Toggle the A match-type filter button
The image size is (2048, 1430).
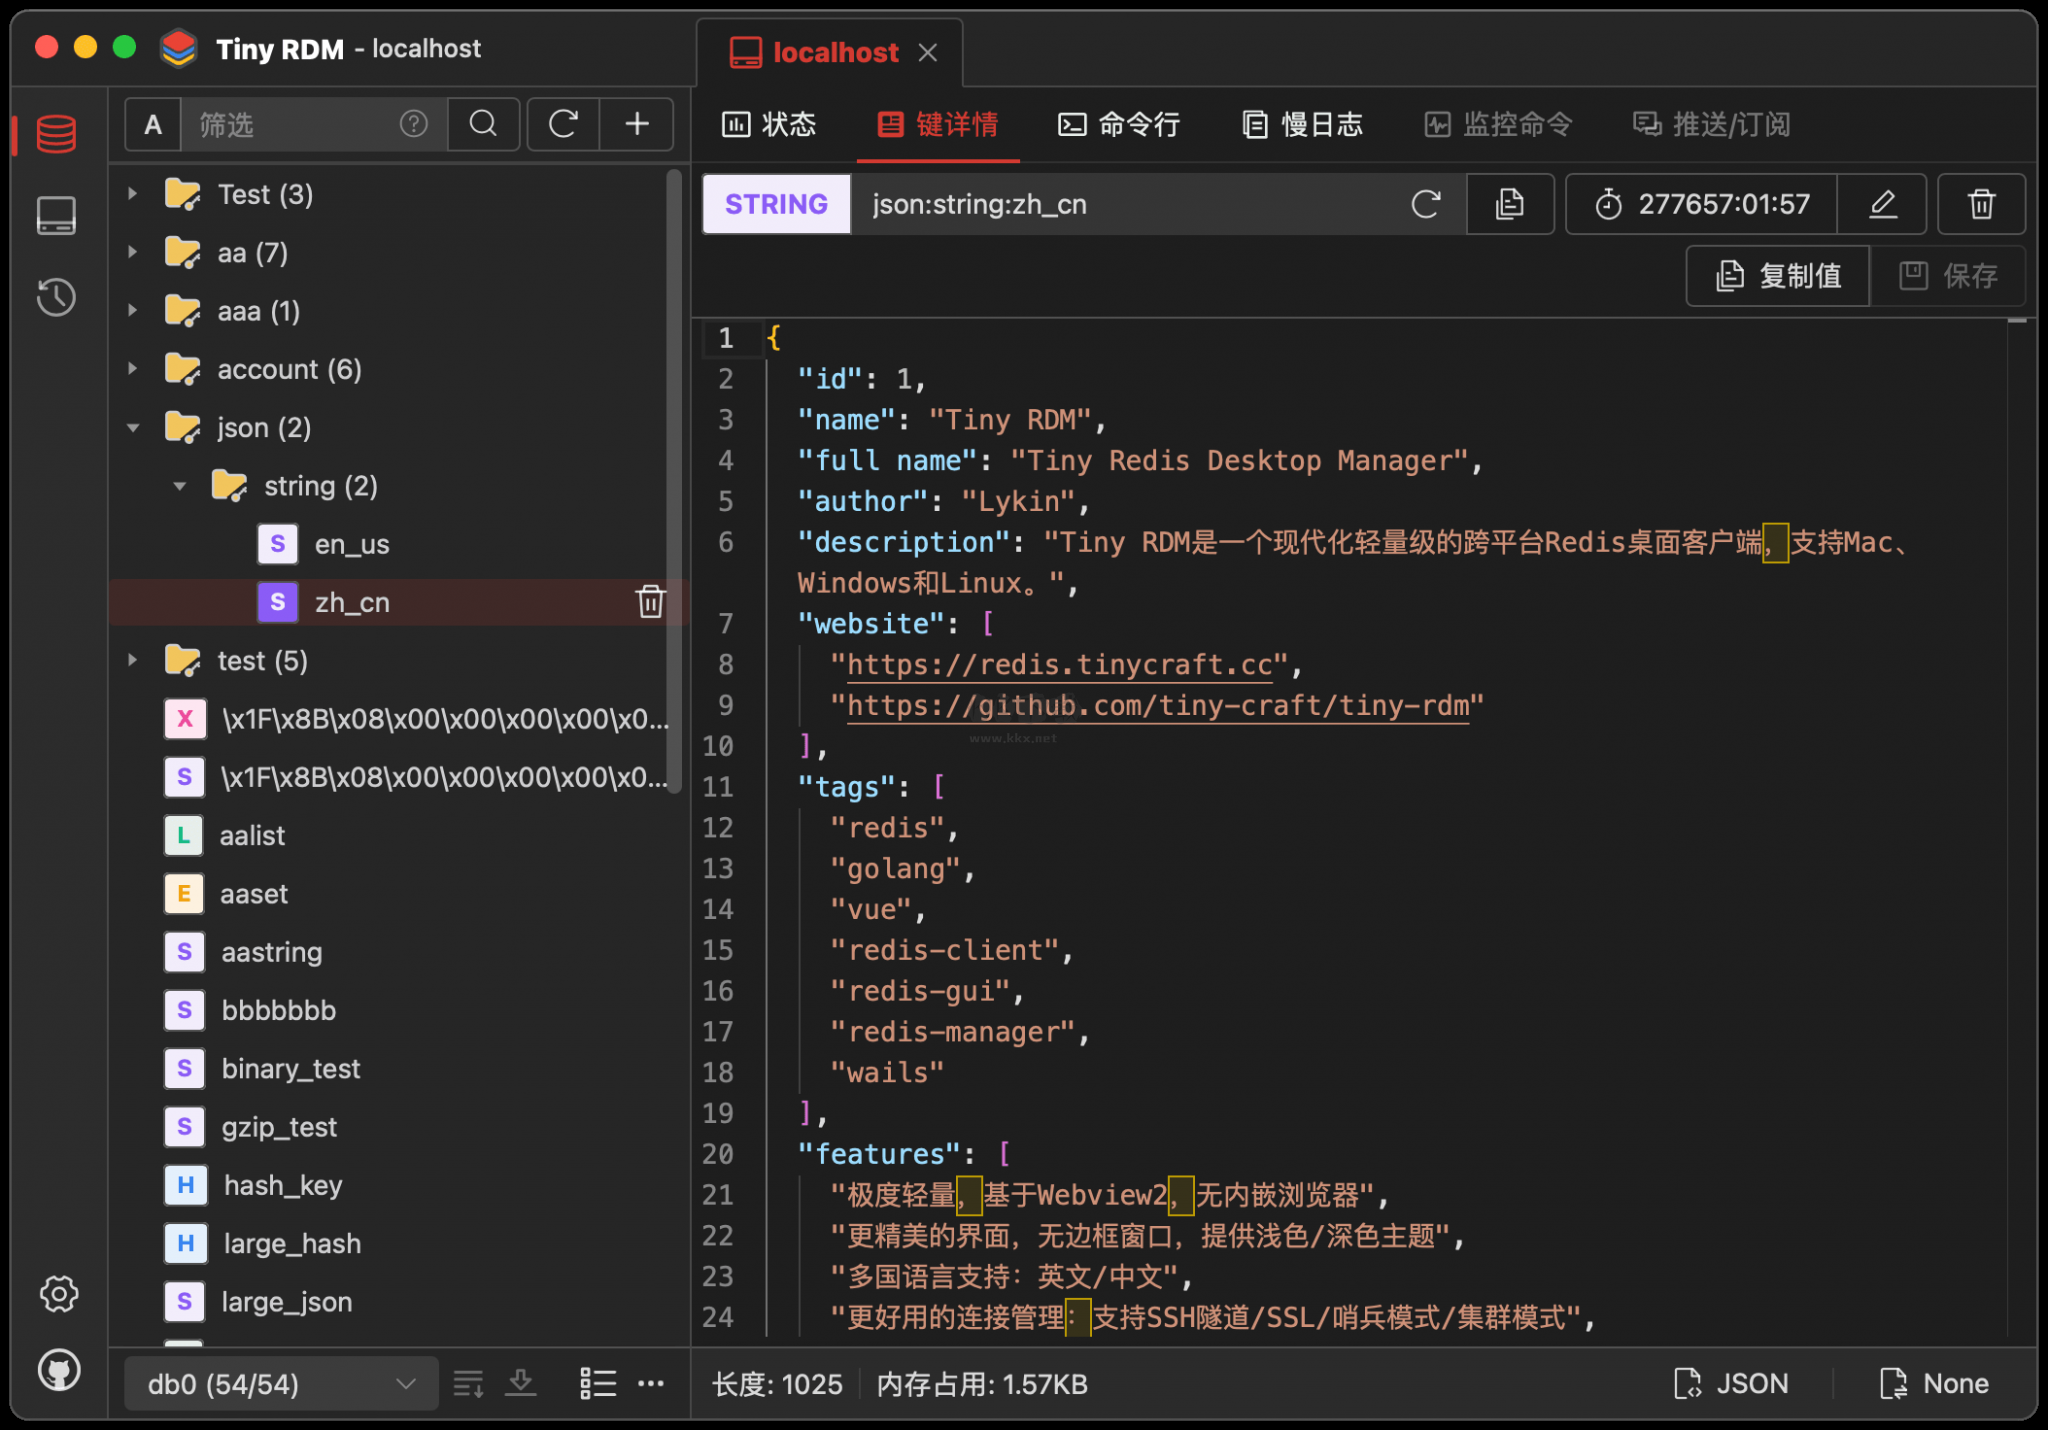click(152, 124)
